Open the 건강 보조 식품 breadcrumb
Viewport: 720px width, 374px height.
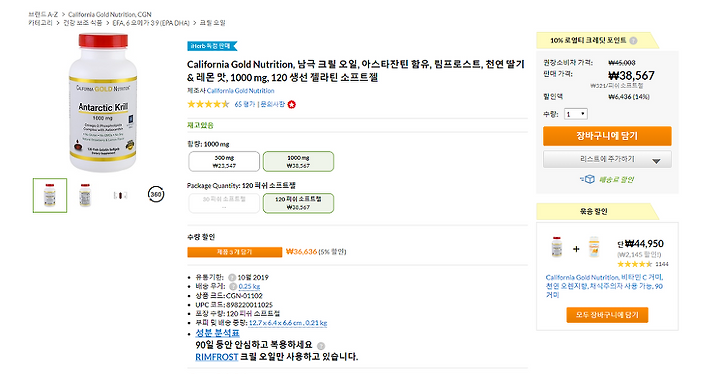[x=82, y=23]
